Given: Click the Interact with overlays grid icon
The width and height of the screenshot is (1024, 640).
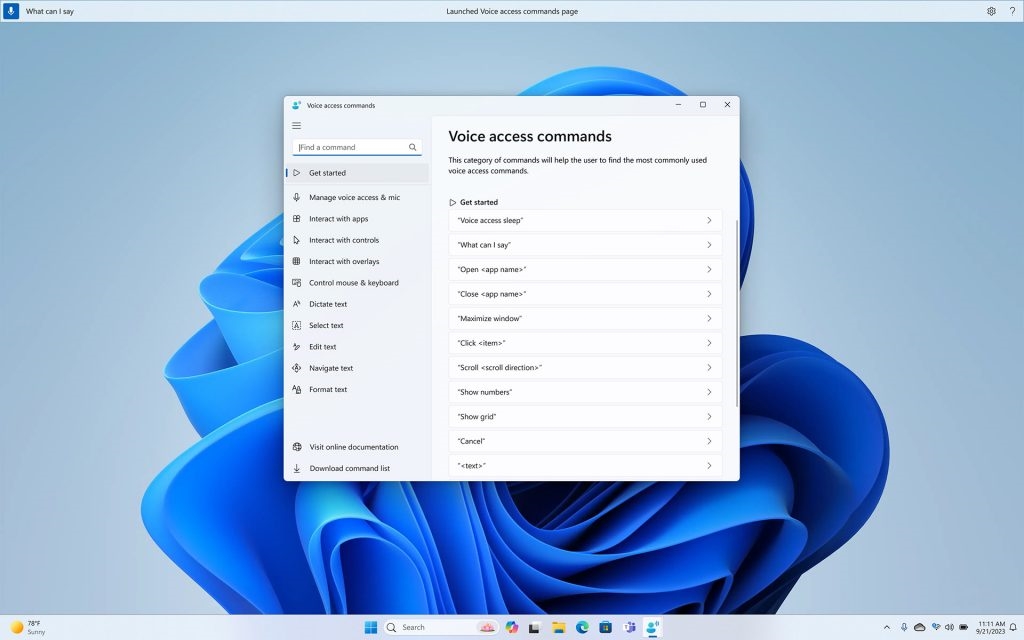Looking at the screenshot, I should coord(297,262).
